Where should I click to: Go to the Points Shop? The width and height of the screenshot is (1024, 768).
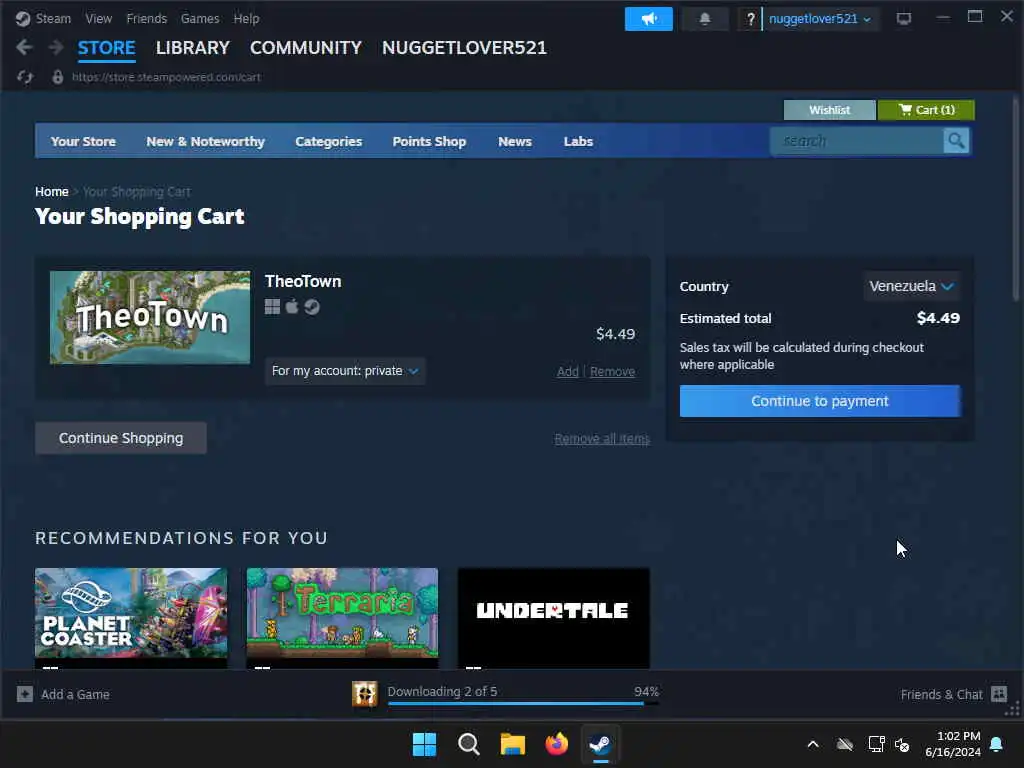(429, 141)
